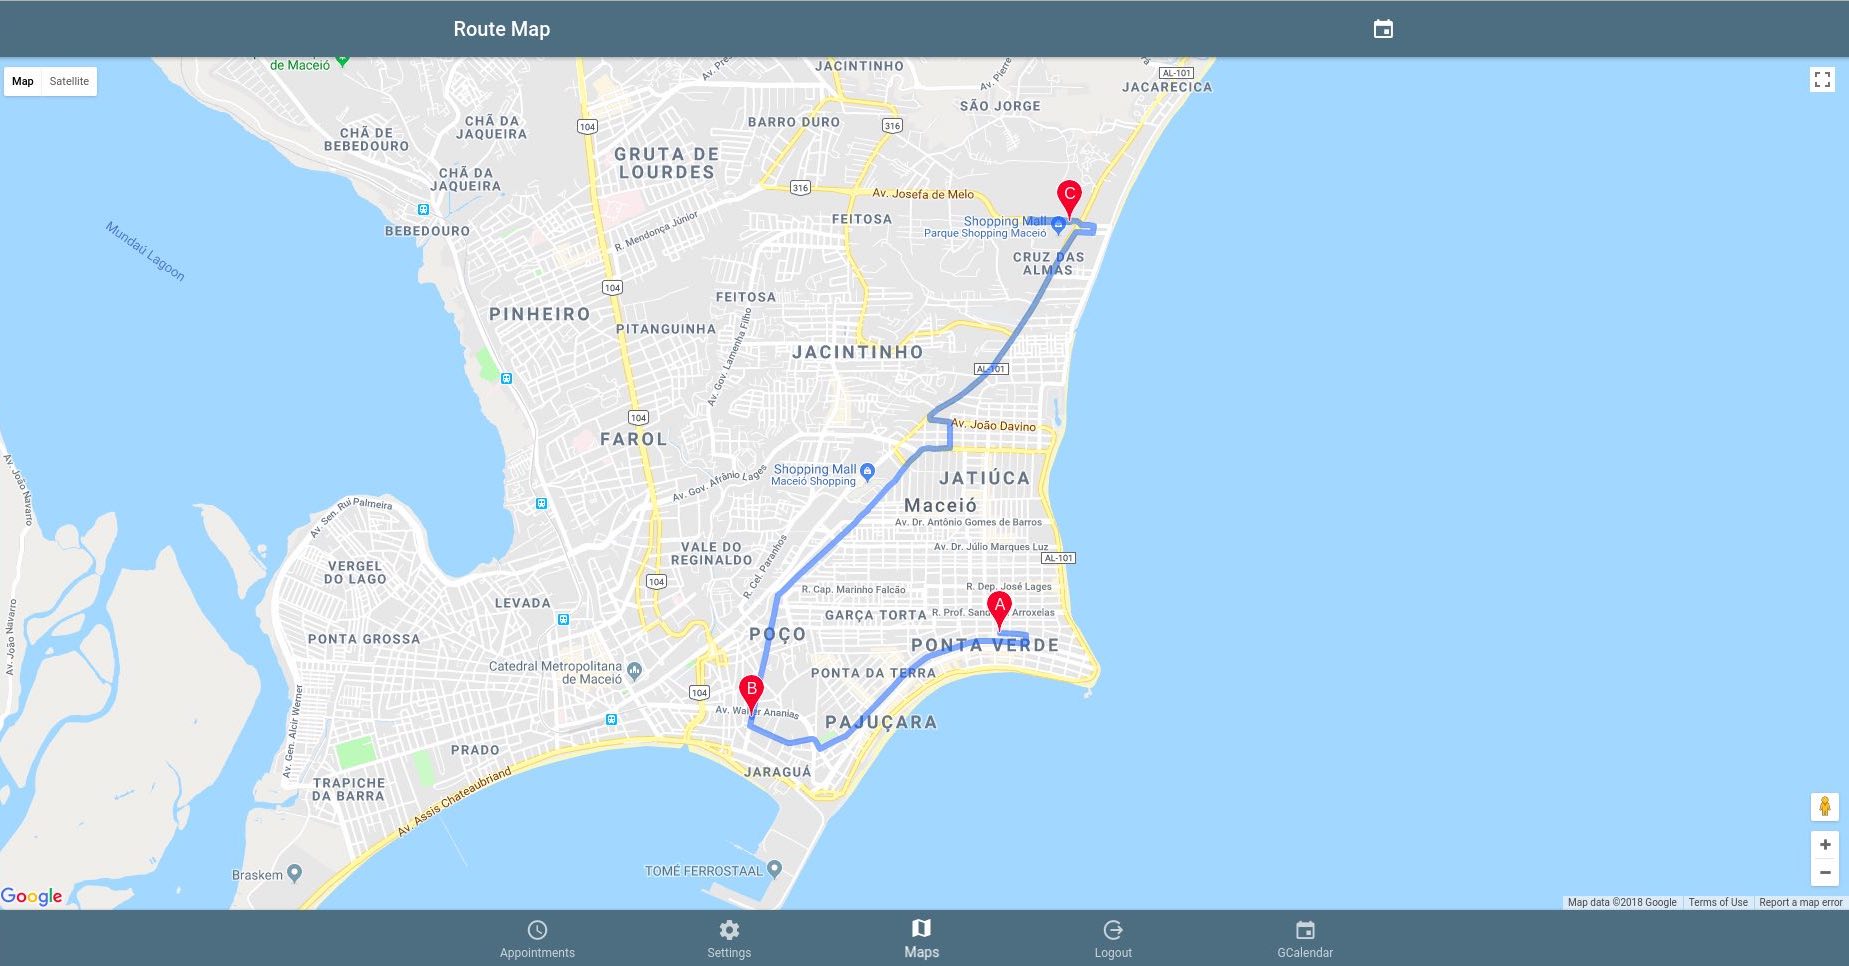
Task: Click the PINHEIRO neighborhood label
Action: coord(540,314)
